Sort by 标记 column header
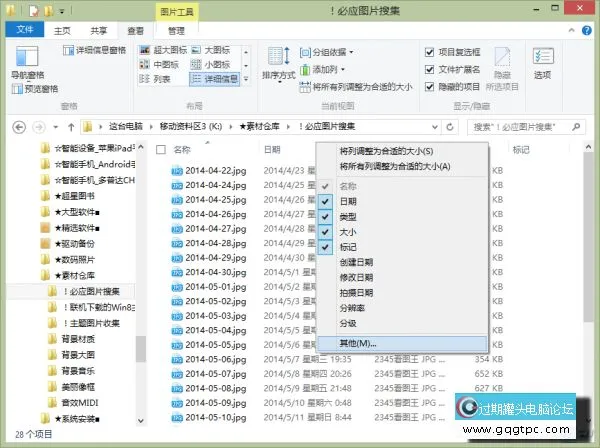 [521, 150]
